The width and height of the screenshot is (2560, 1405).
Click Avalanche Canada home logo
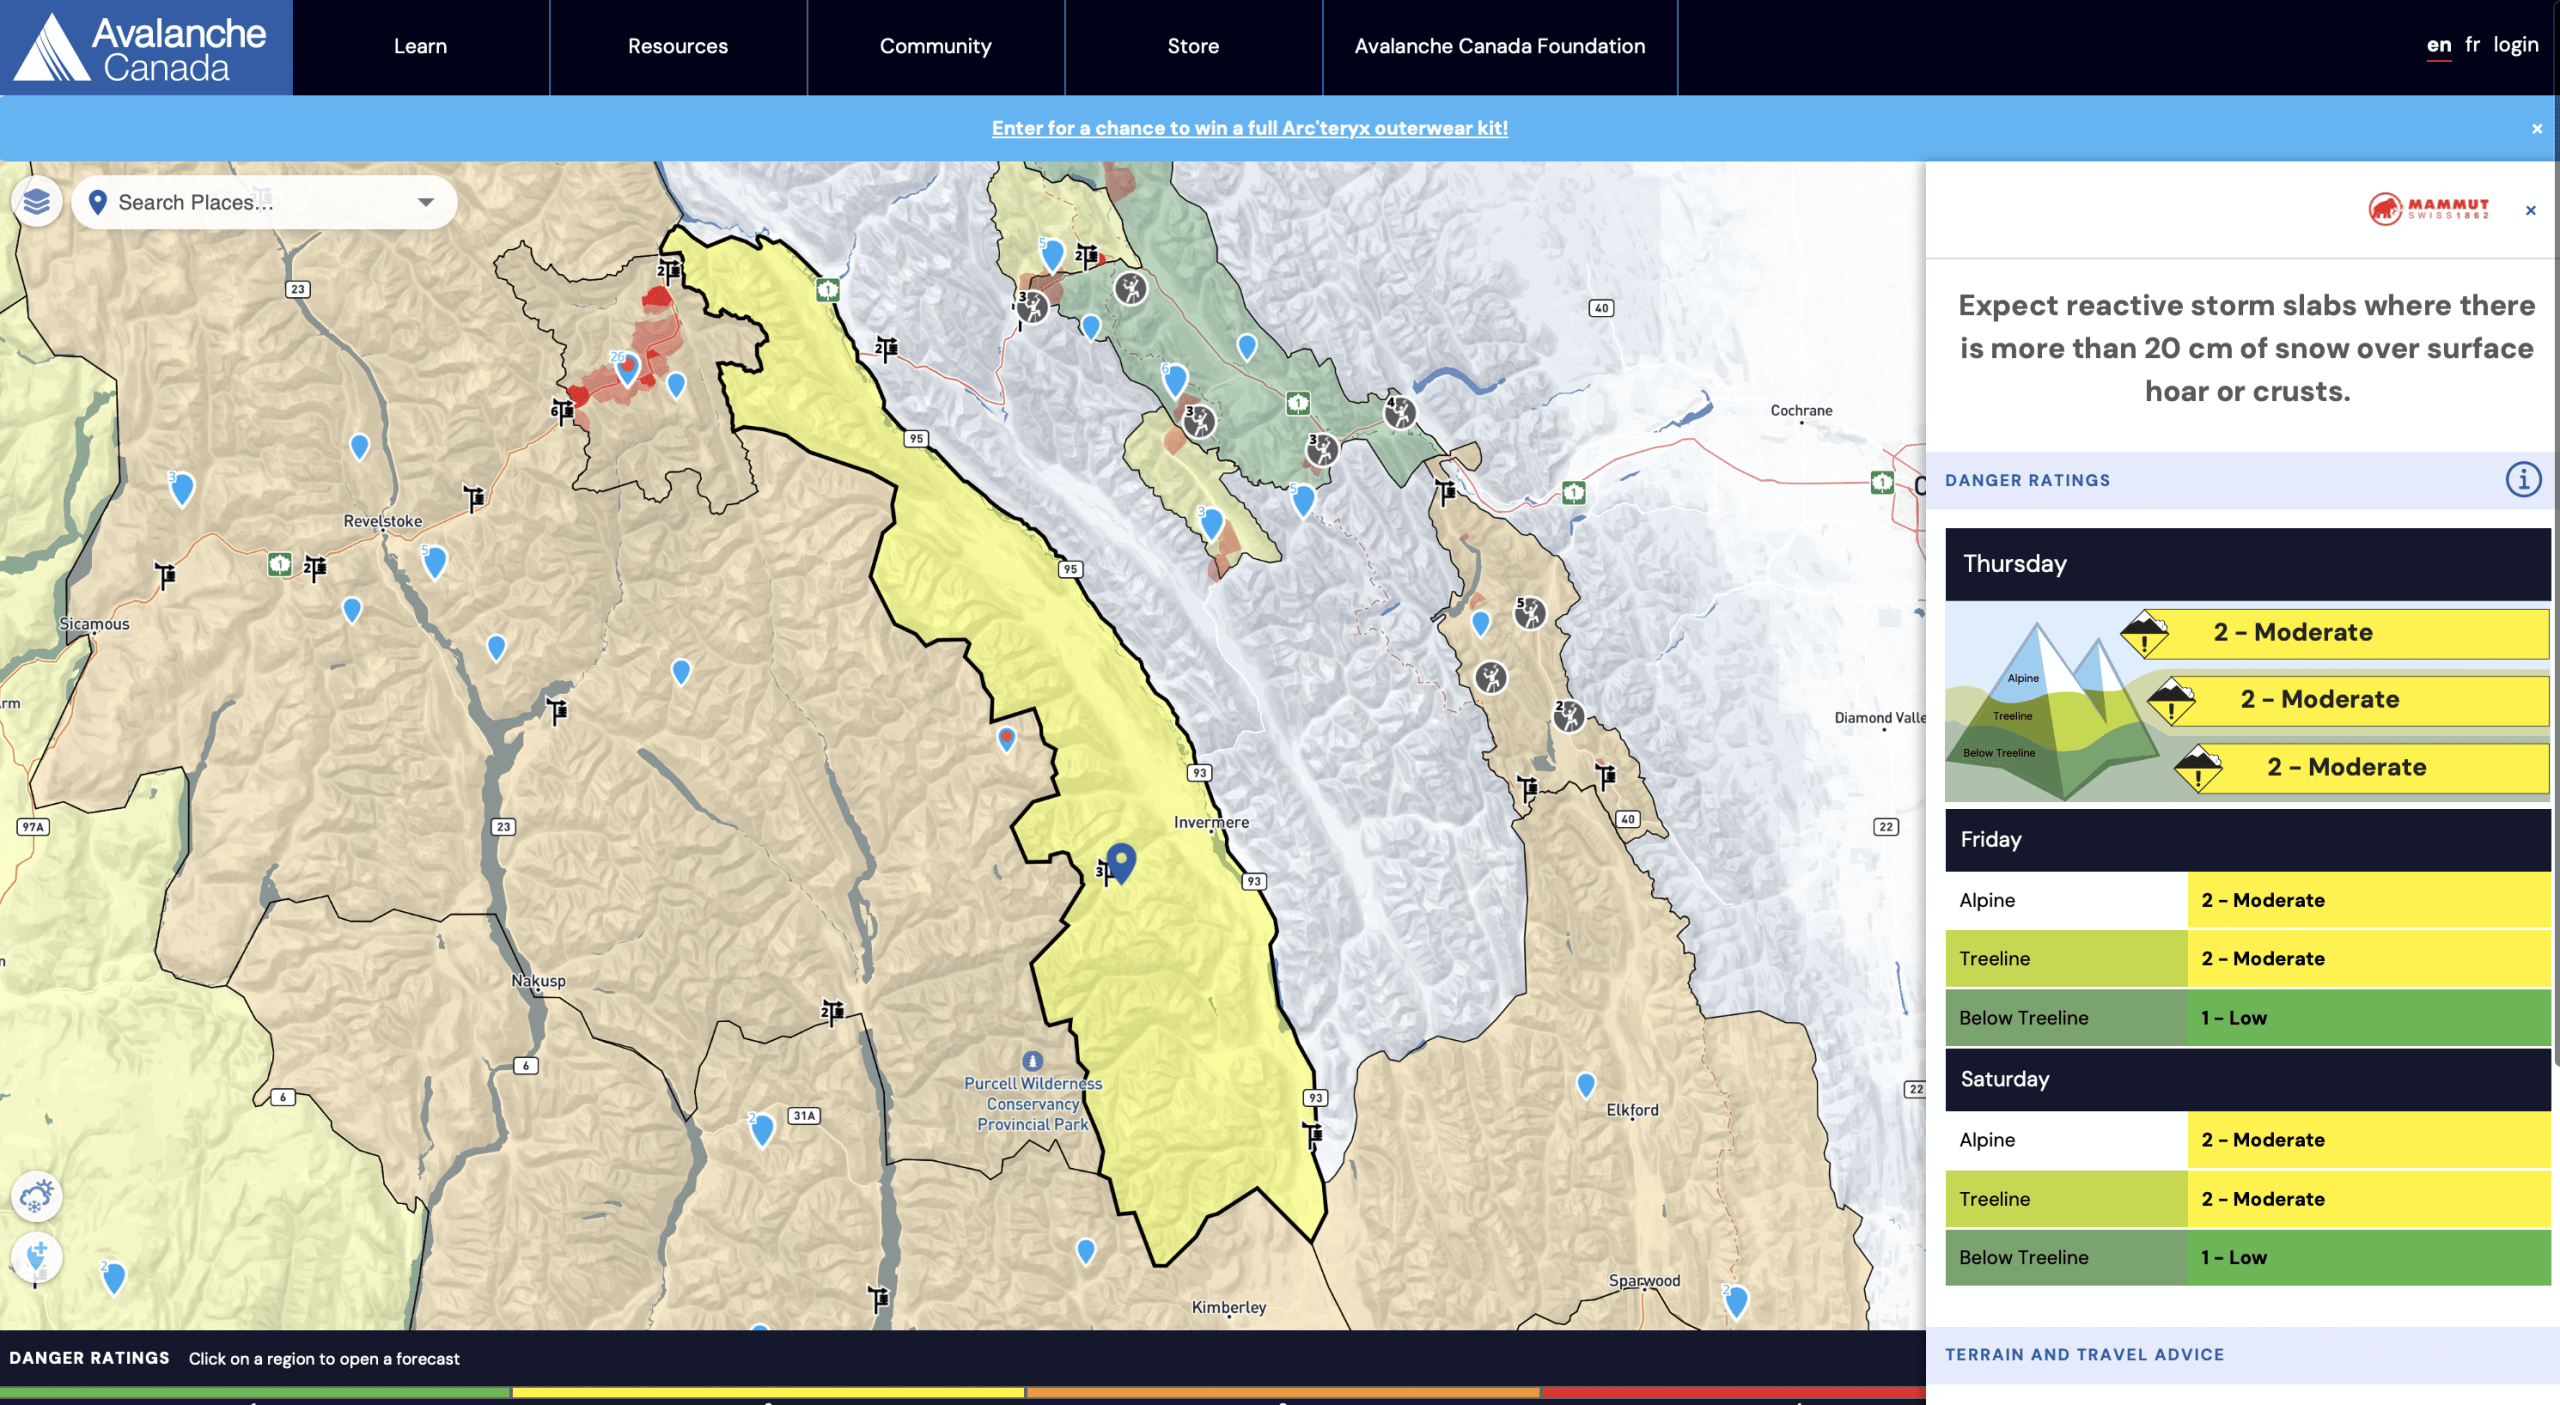(146, 47)
